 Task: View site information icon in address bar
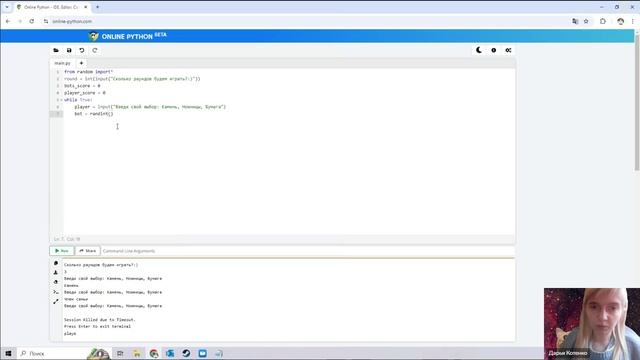(46, 21)
